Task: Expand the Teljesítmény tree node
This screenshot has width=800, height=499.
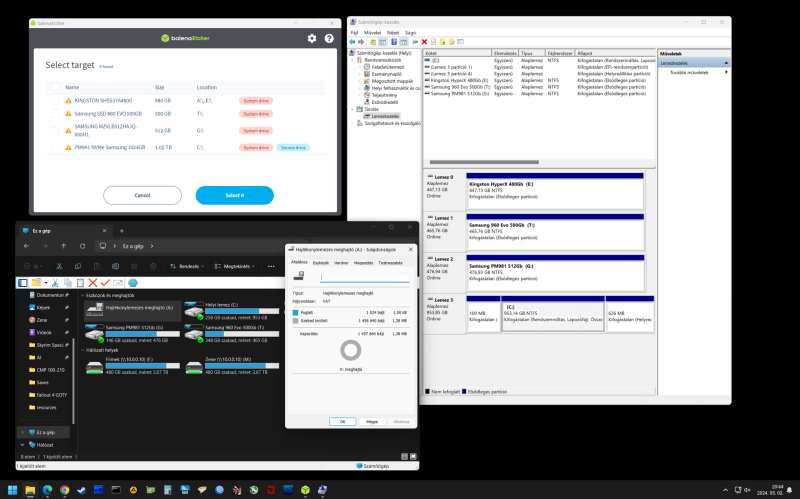Action: point(360,95)
